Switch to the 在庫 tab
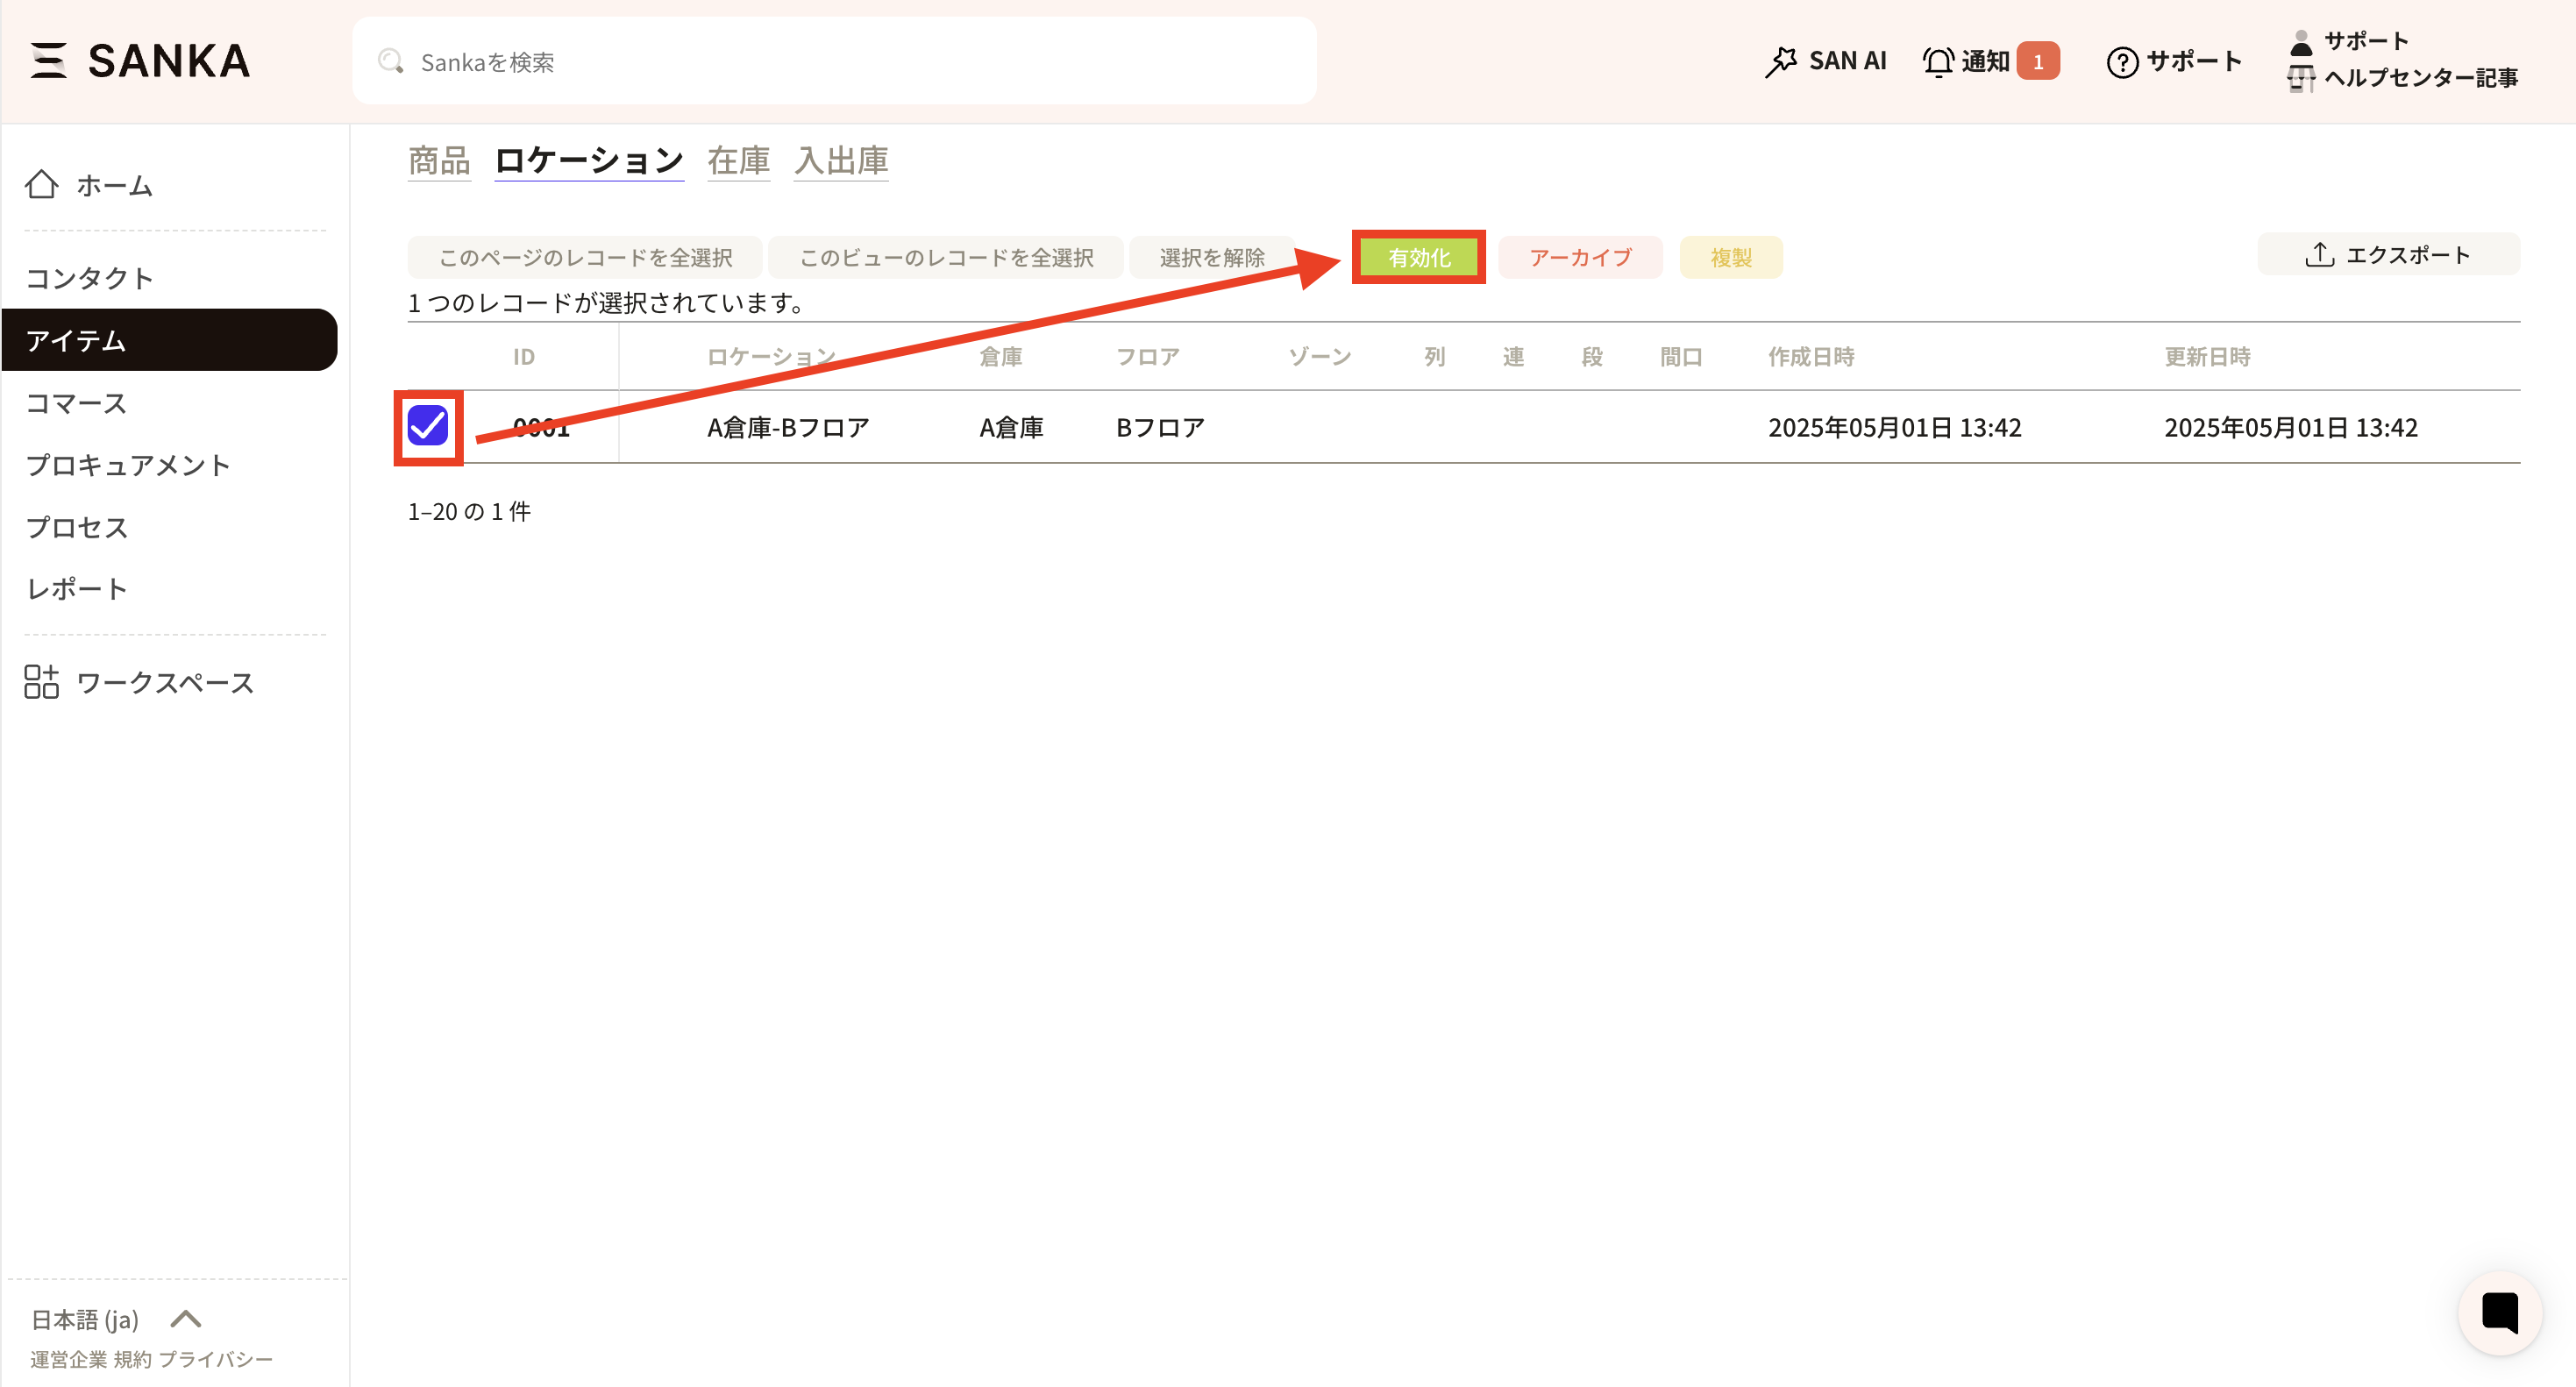Screen dimensions: 2576x1387 [x=738, y=161]
